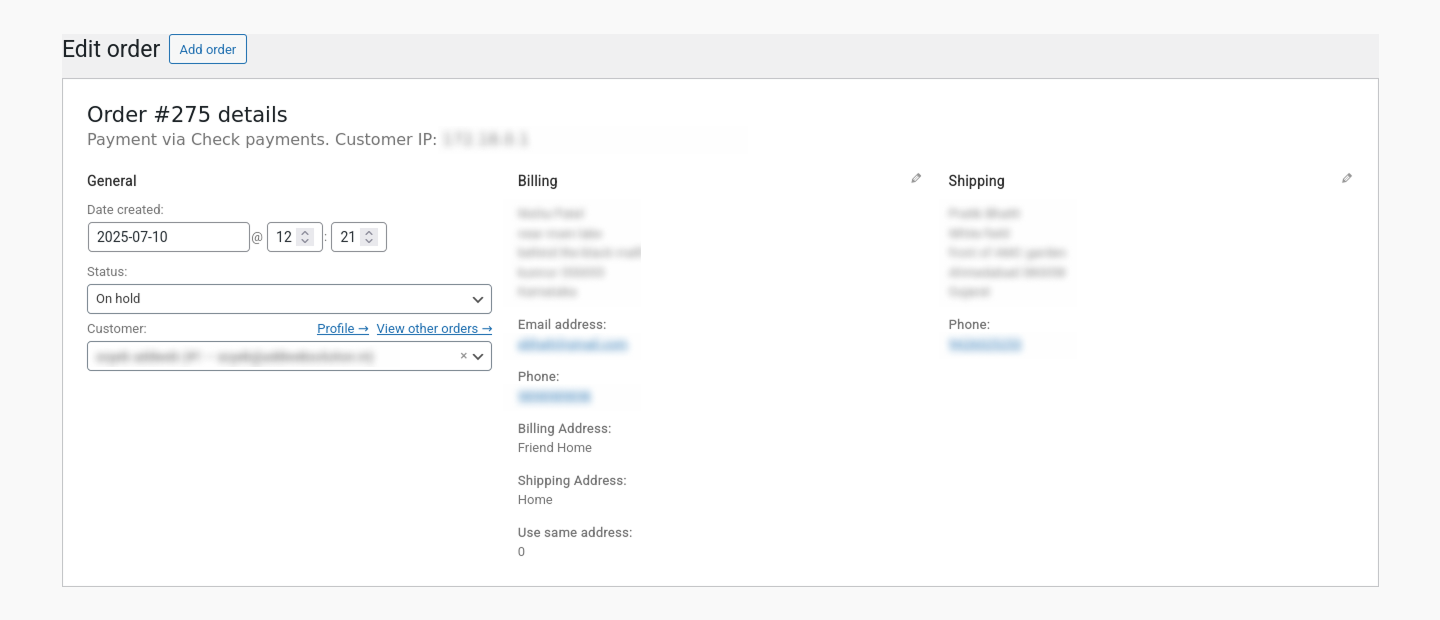
Task: Click the blurred billing email address link
Action: (x=572, y=345)
